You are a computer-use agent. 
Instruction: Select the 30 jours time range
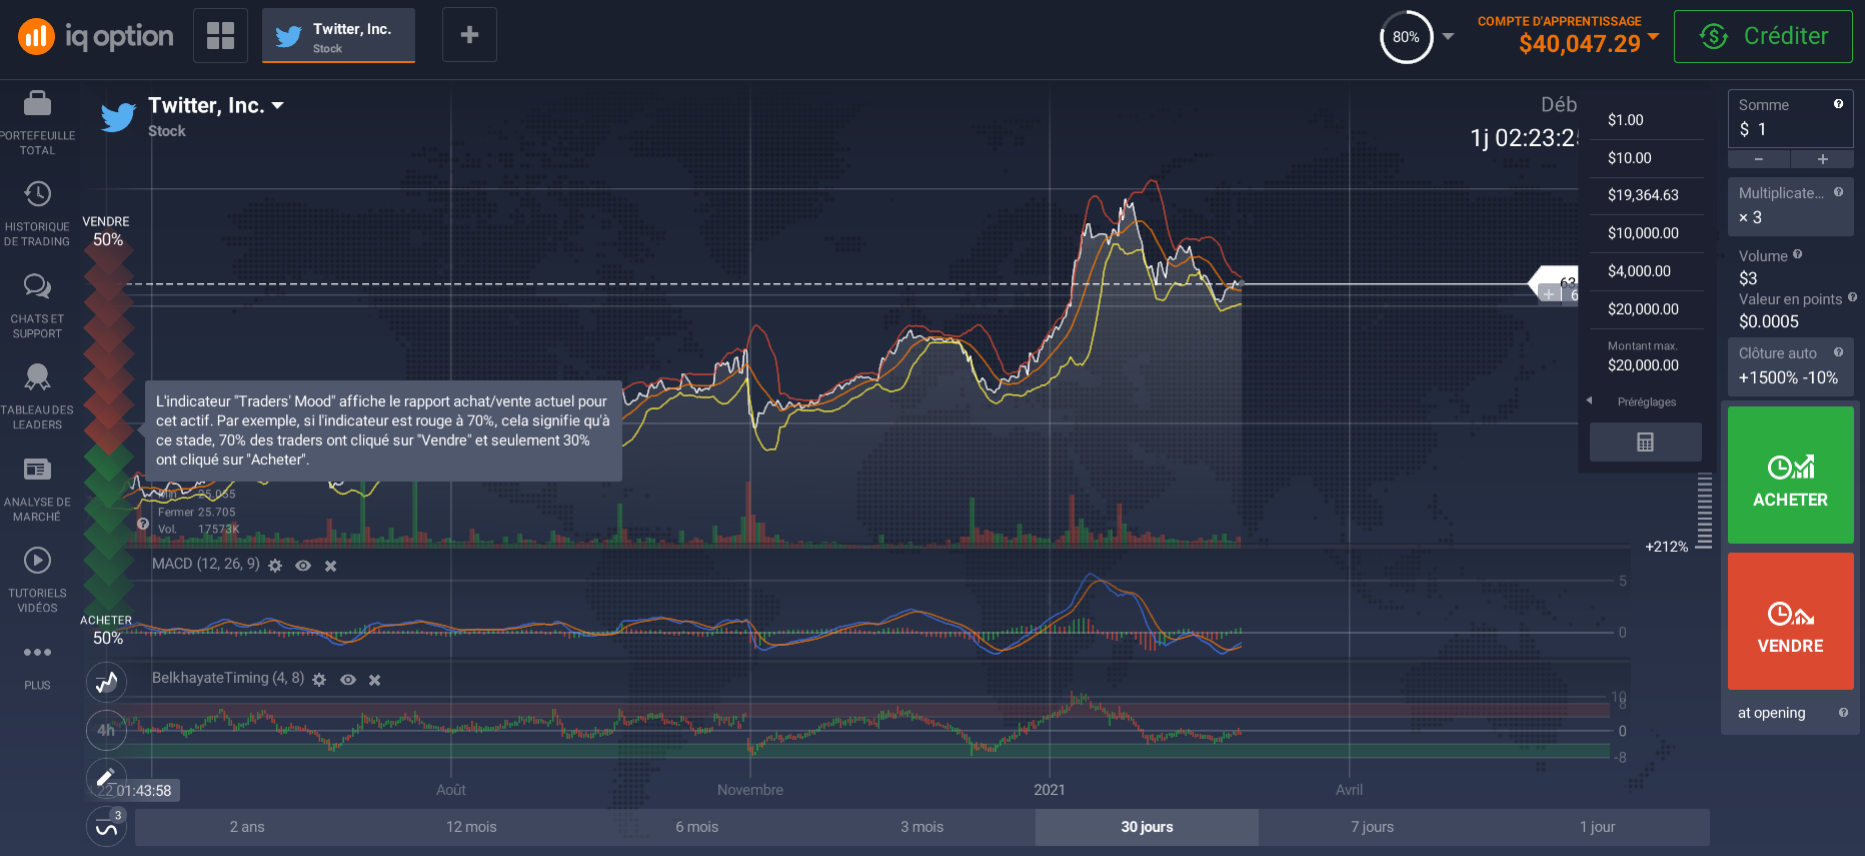[x=1147, y=827]
